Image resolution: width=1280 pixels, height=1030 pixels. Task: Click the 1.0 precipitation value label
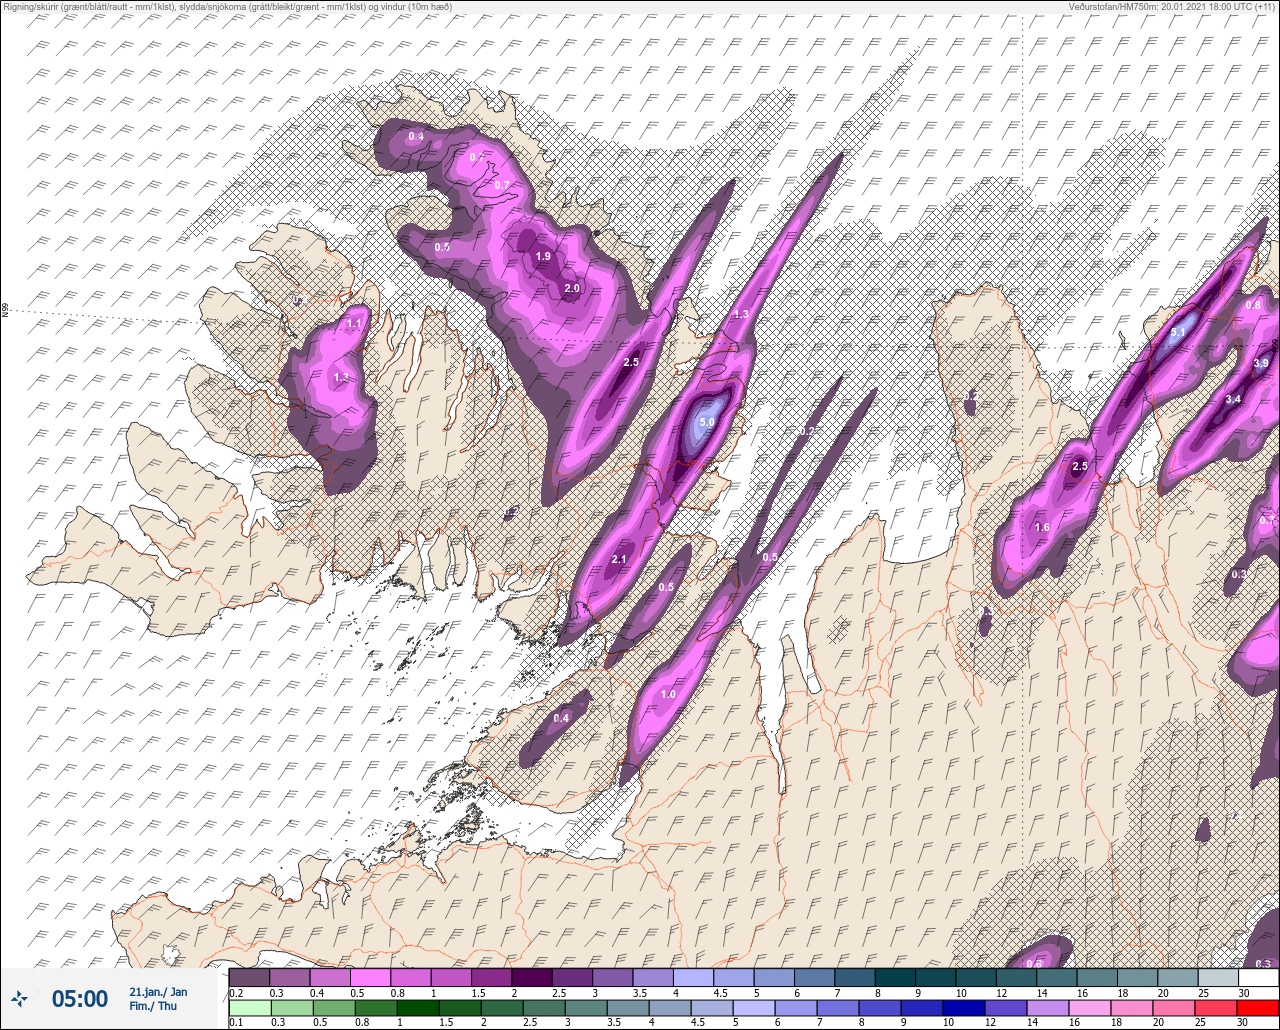pyautogui.click(x=668, y=694)
